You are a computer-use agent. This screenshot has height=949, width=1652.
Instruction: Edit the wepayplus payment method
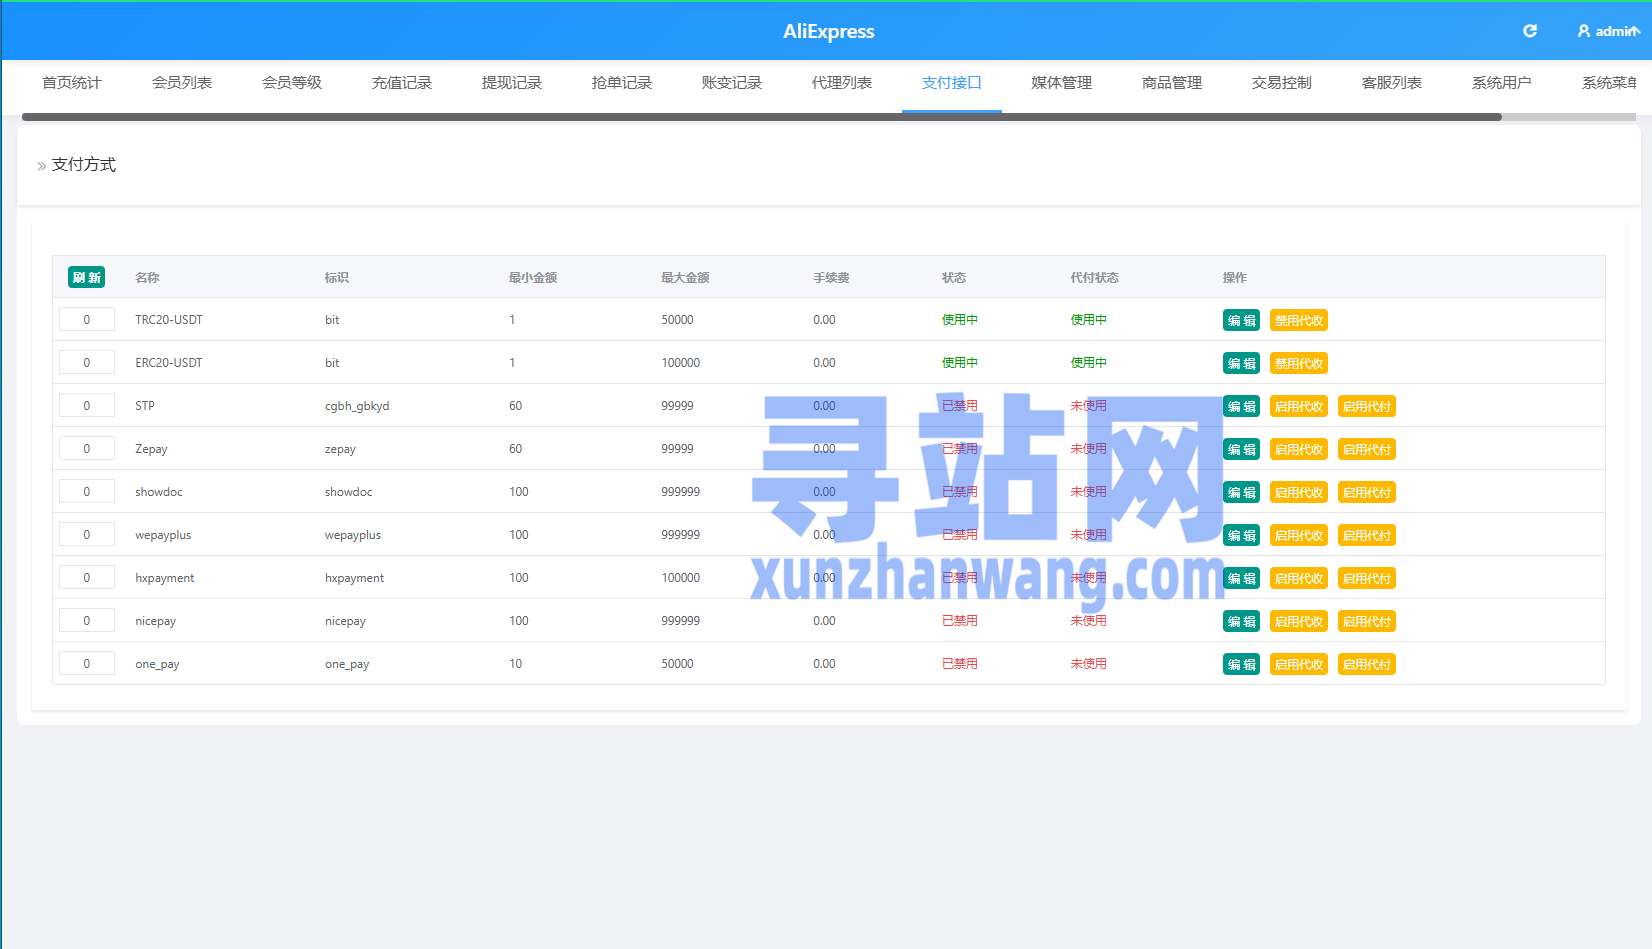coord(1241,535)
